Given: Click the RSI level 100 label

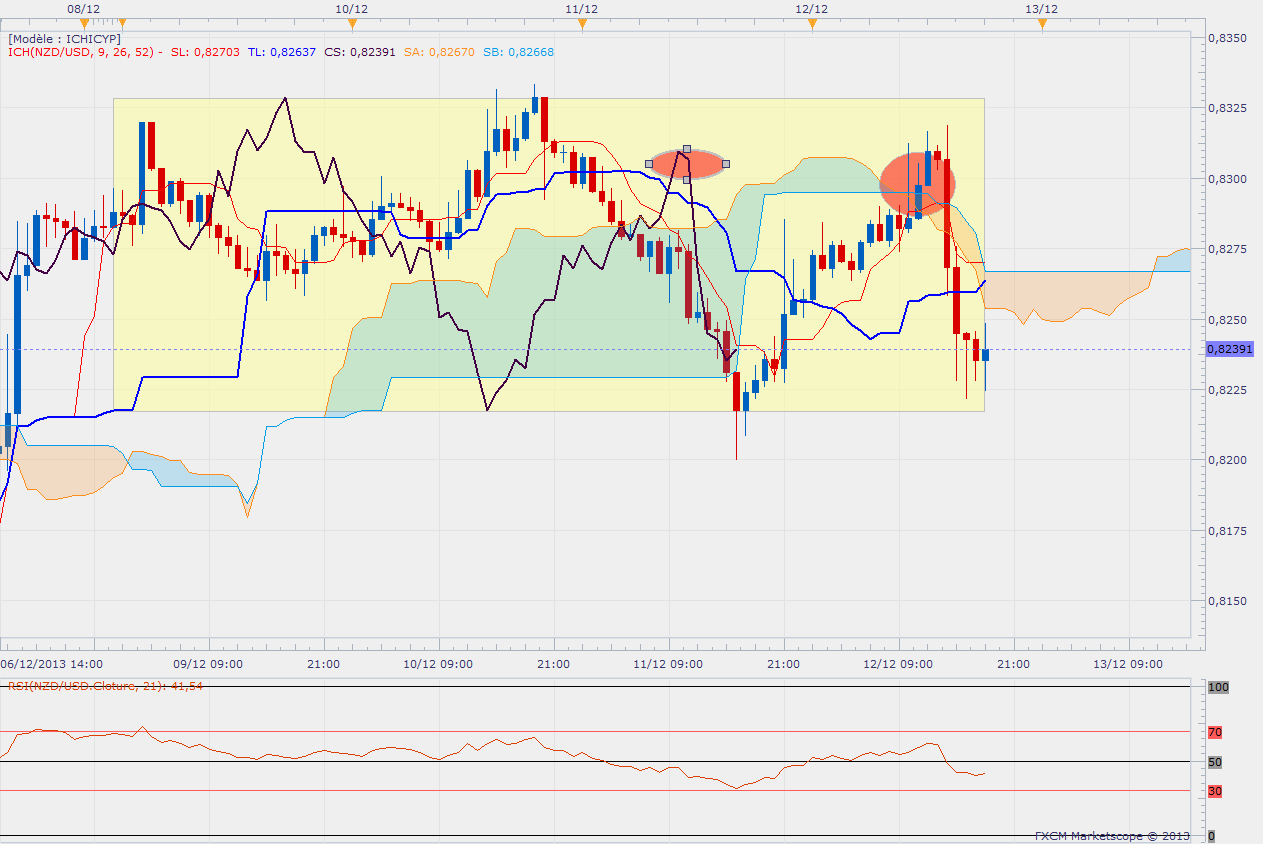Looking at the screenshot, I should (x=1218, y=688).
